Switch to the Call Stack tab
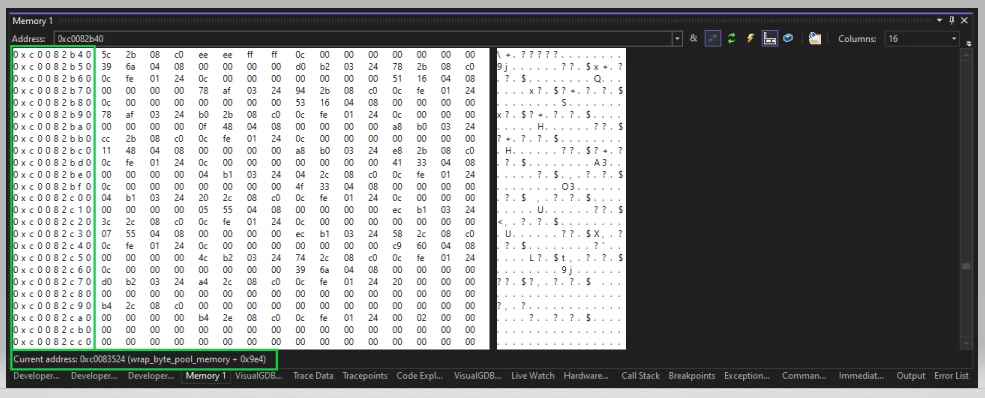 (640, 375)
